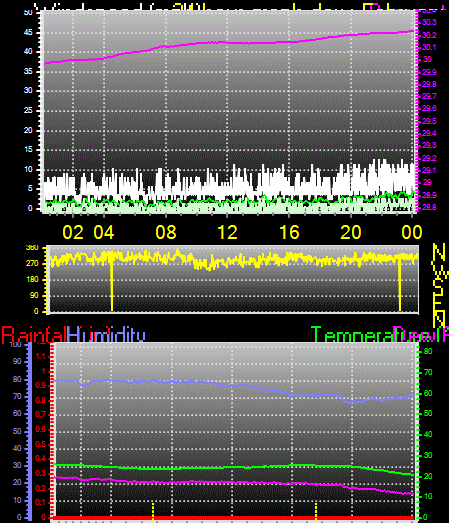
Task: Click the 16 hour label on time axis
Action: (289, 232)
